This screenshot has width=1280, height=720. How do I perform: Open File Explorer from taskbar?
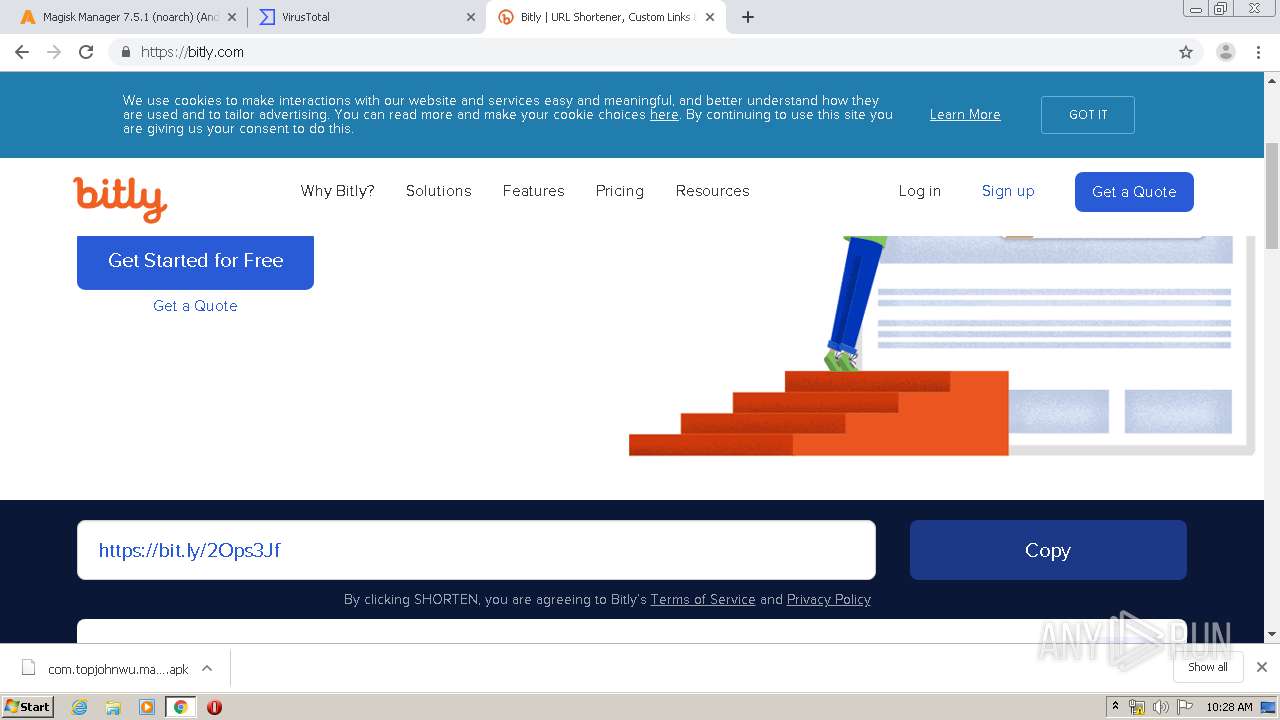[x=113, y=707]
